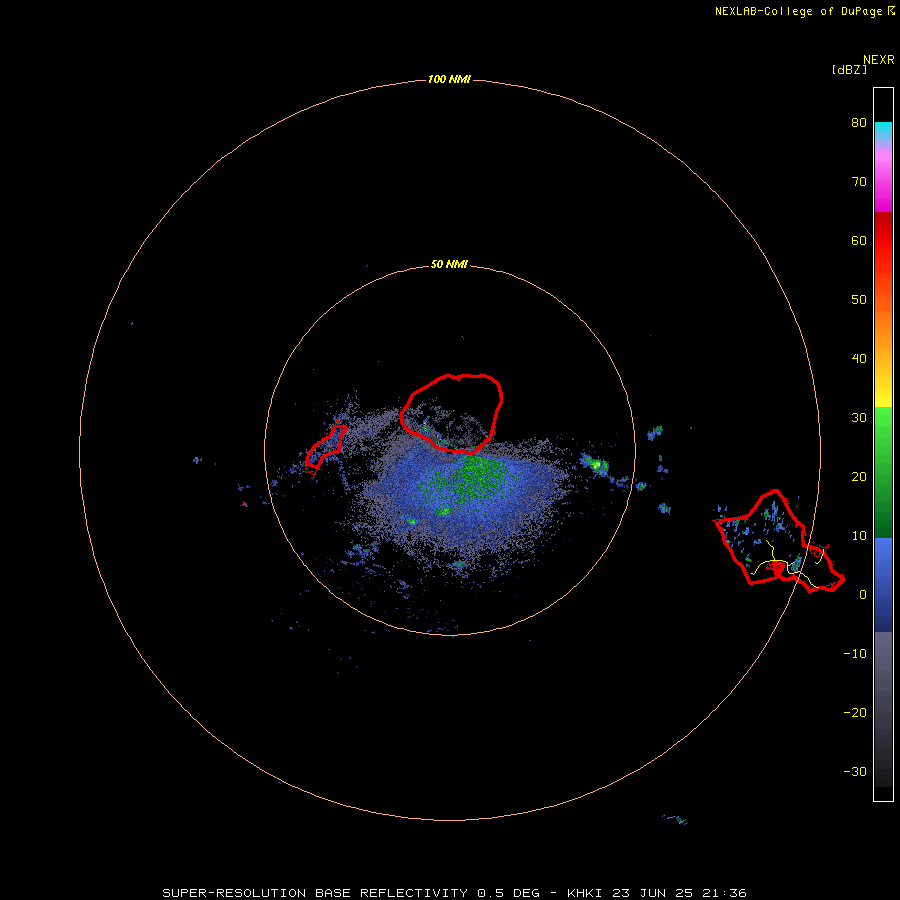Click the 80 dBZ scale value

point(859,122)
